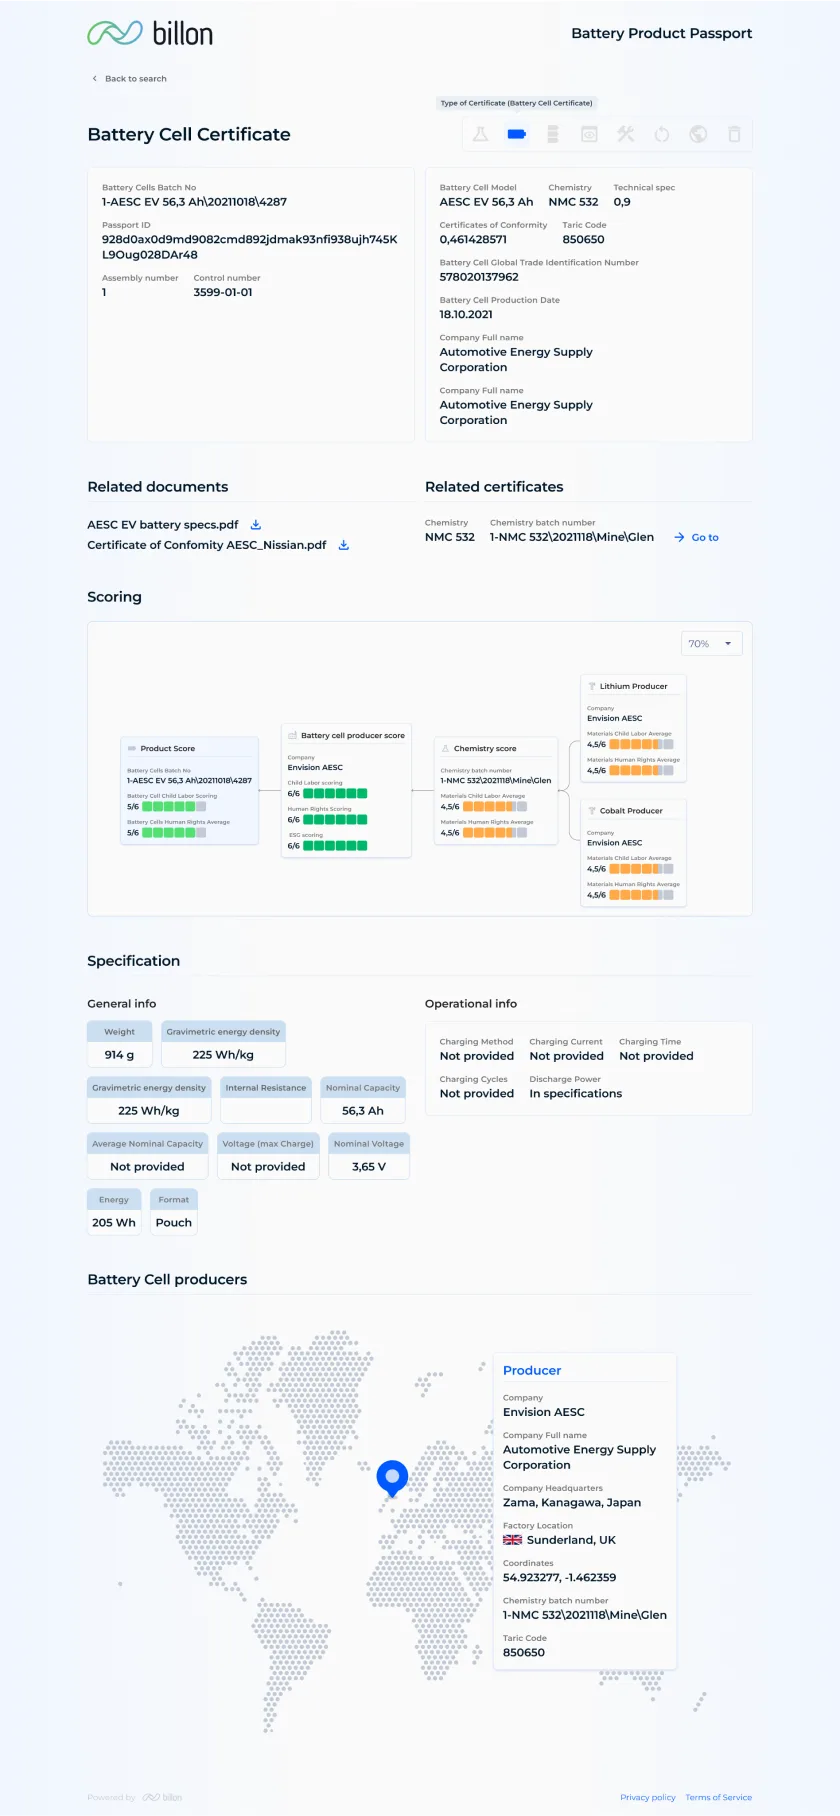Open the stacked battery module icon

[553, 134]
